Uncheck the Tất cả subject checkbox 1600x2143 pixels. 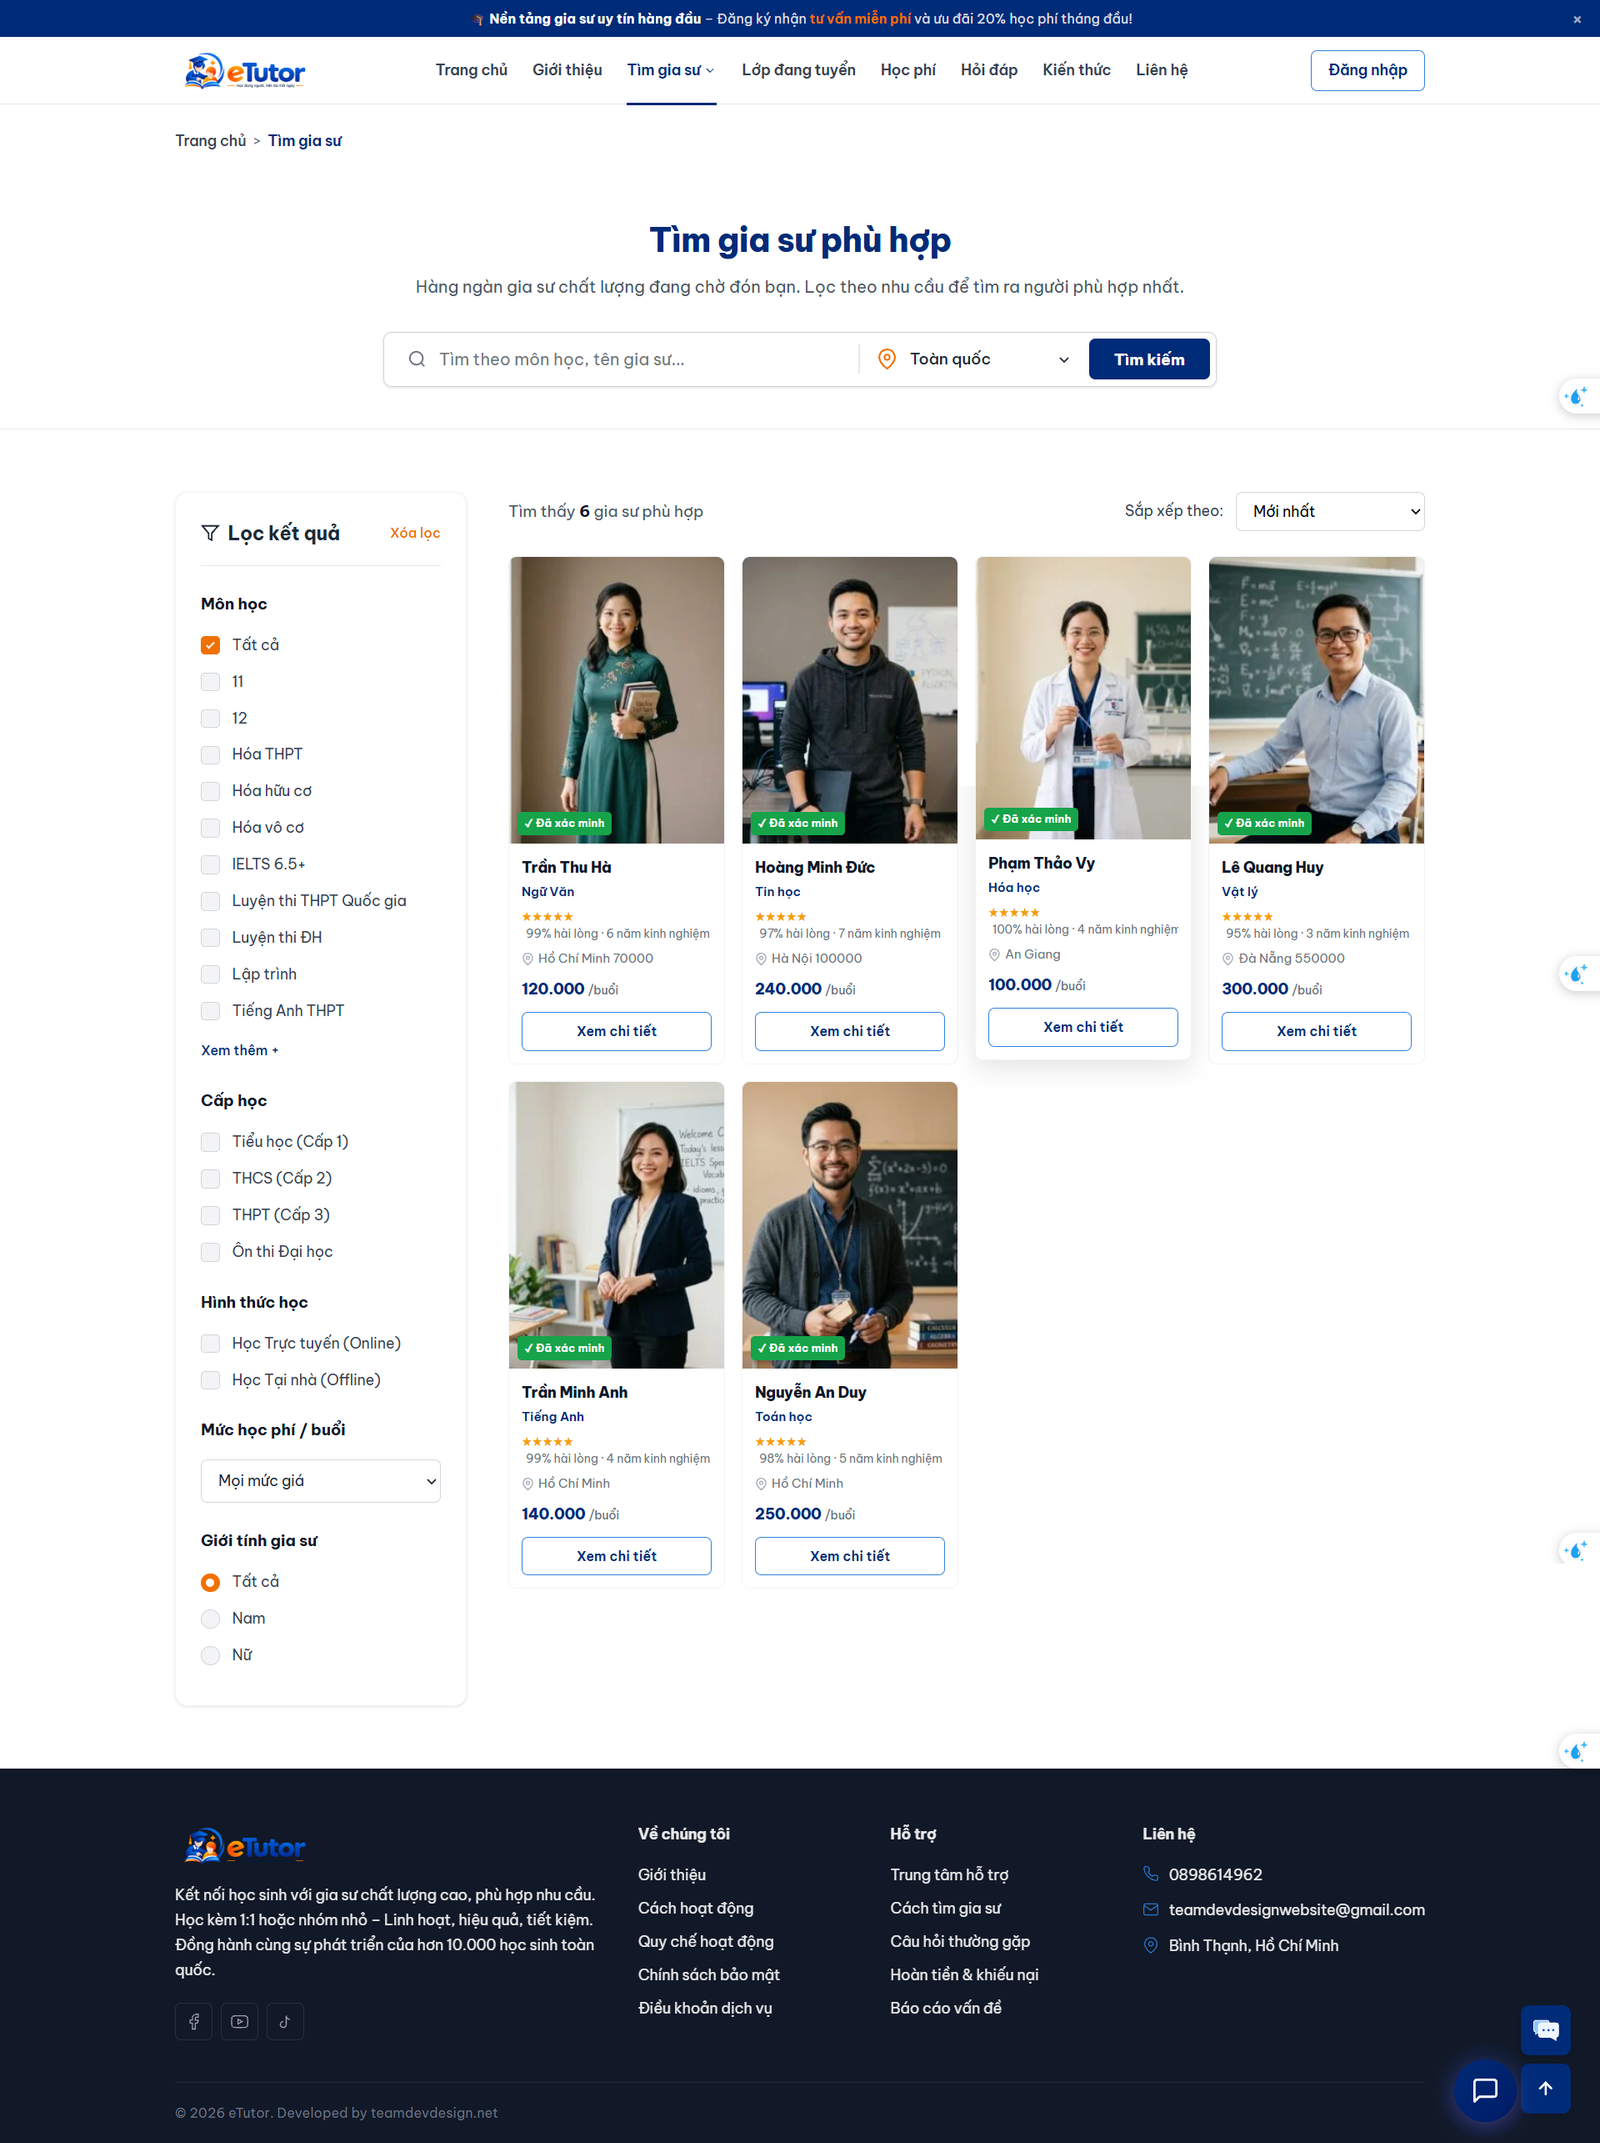210,645
